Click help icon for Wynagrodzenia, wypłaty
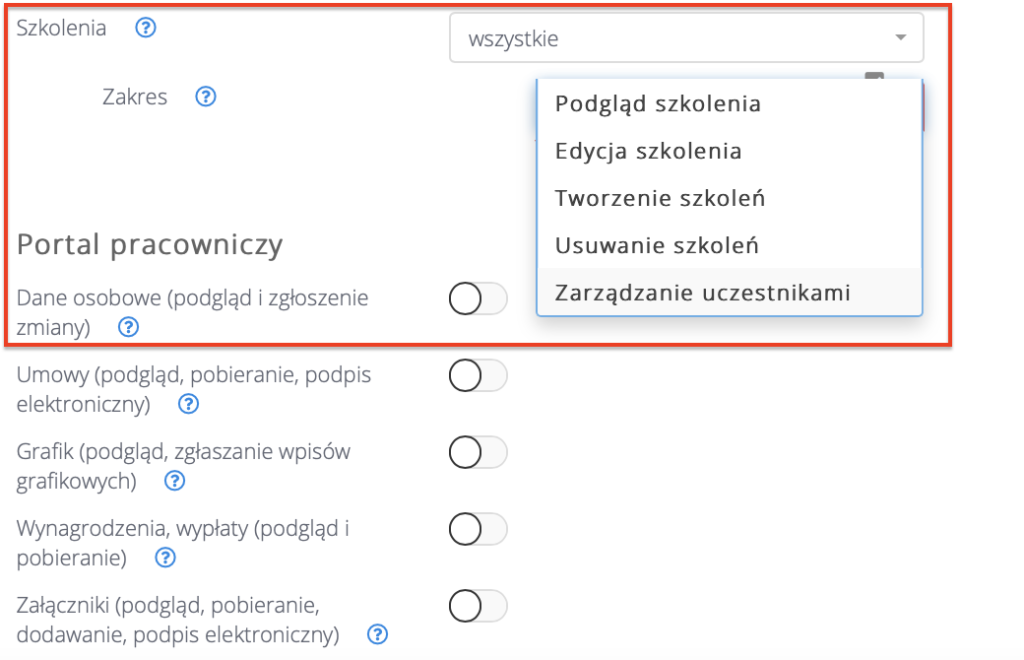This screenshot has width=1024, height=660. pos(164,558)
